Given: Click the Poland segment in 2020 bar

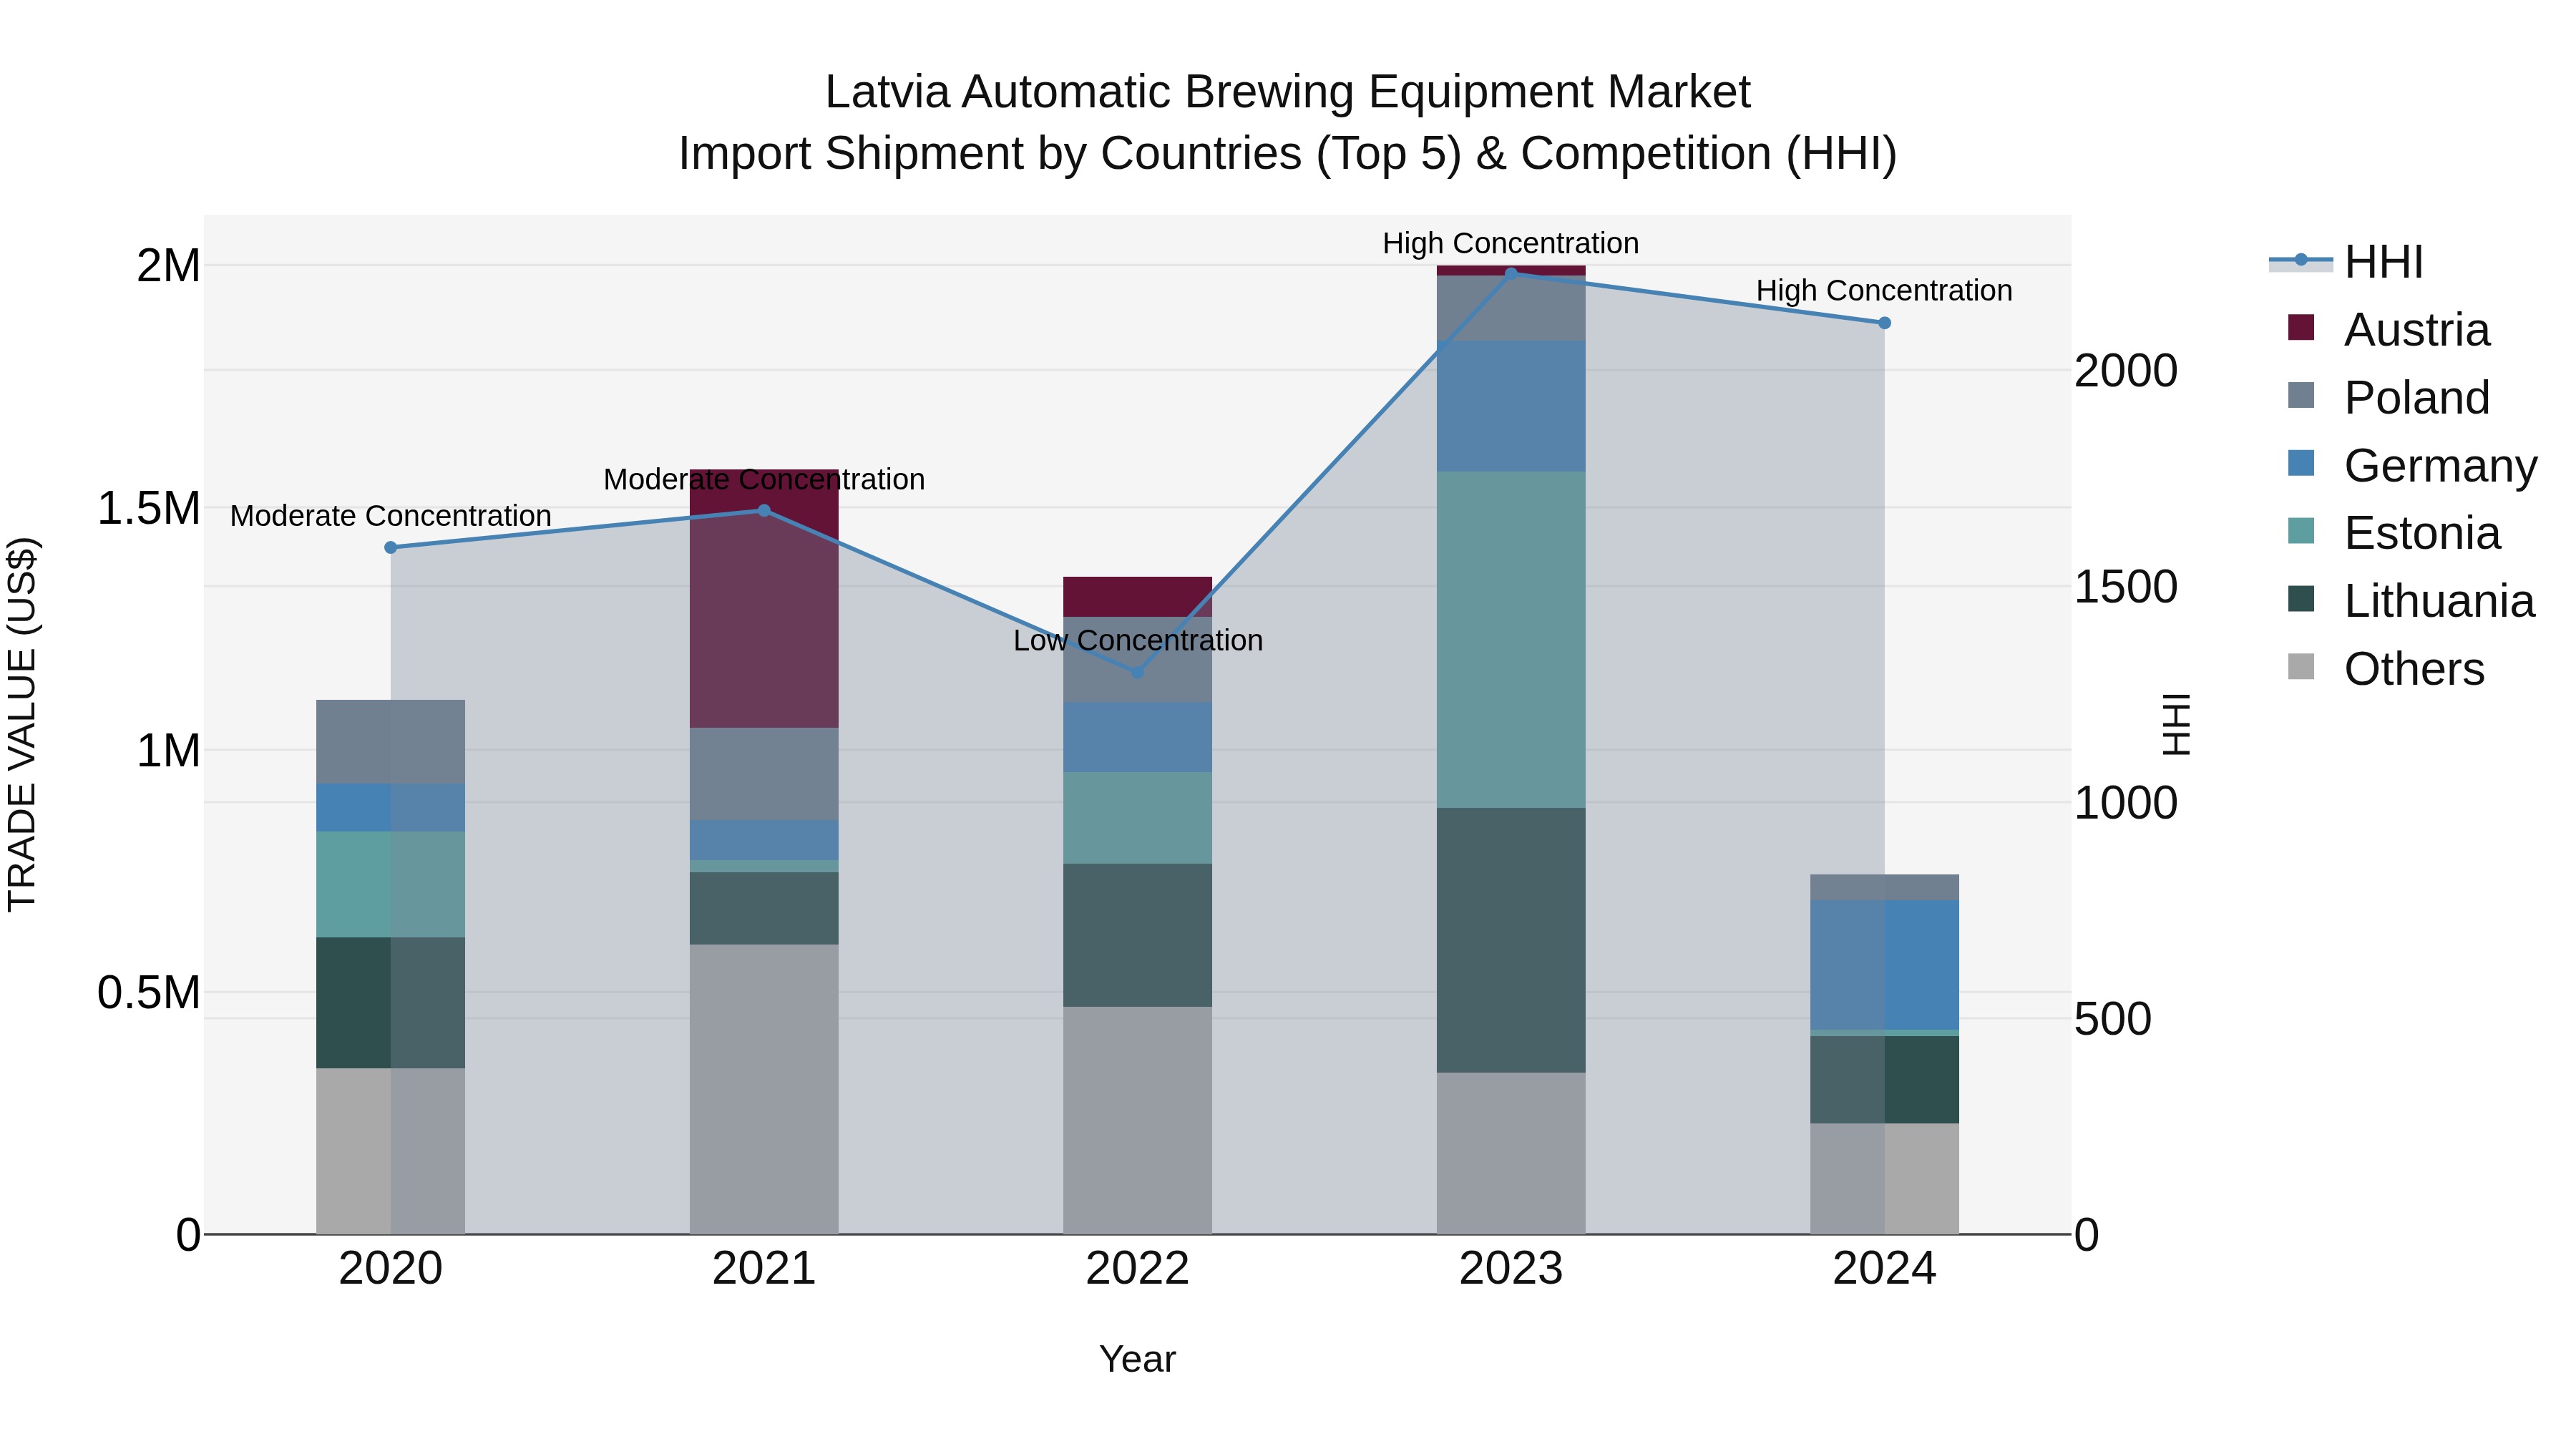Looking at the screenshot, I should 391,742.
